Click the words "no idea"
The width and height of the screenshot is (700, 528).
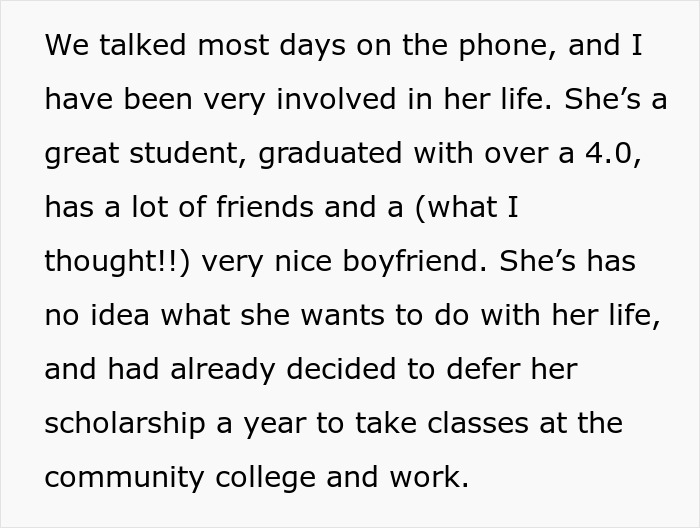(x=97, y=315)
